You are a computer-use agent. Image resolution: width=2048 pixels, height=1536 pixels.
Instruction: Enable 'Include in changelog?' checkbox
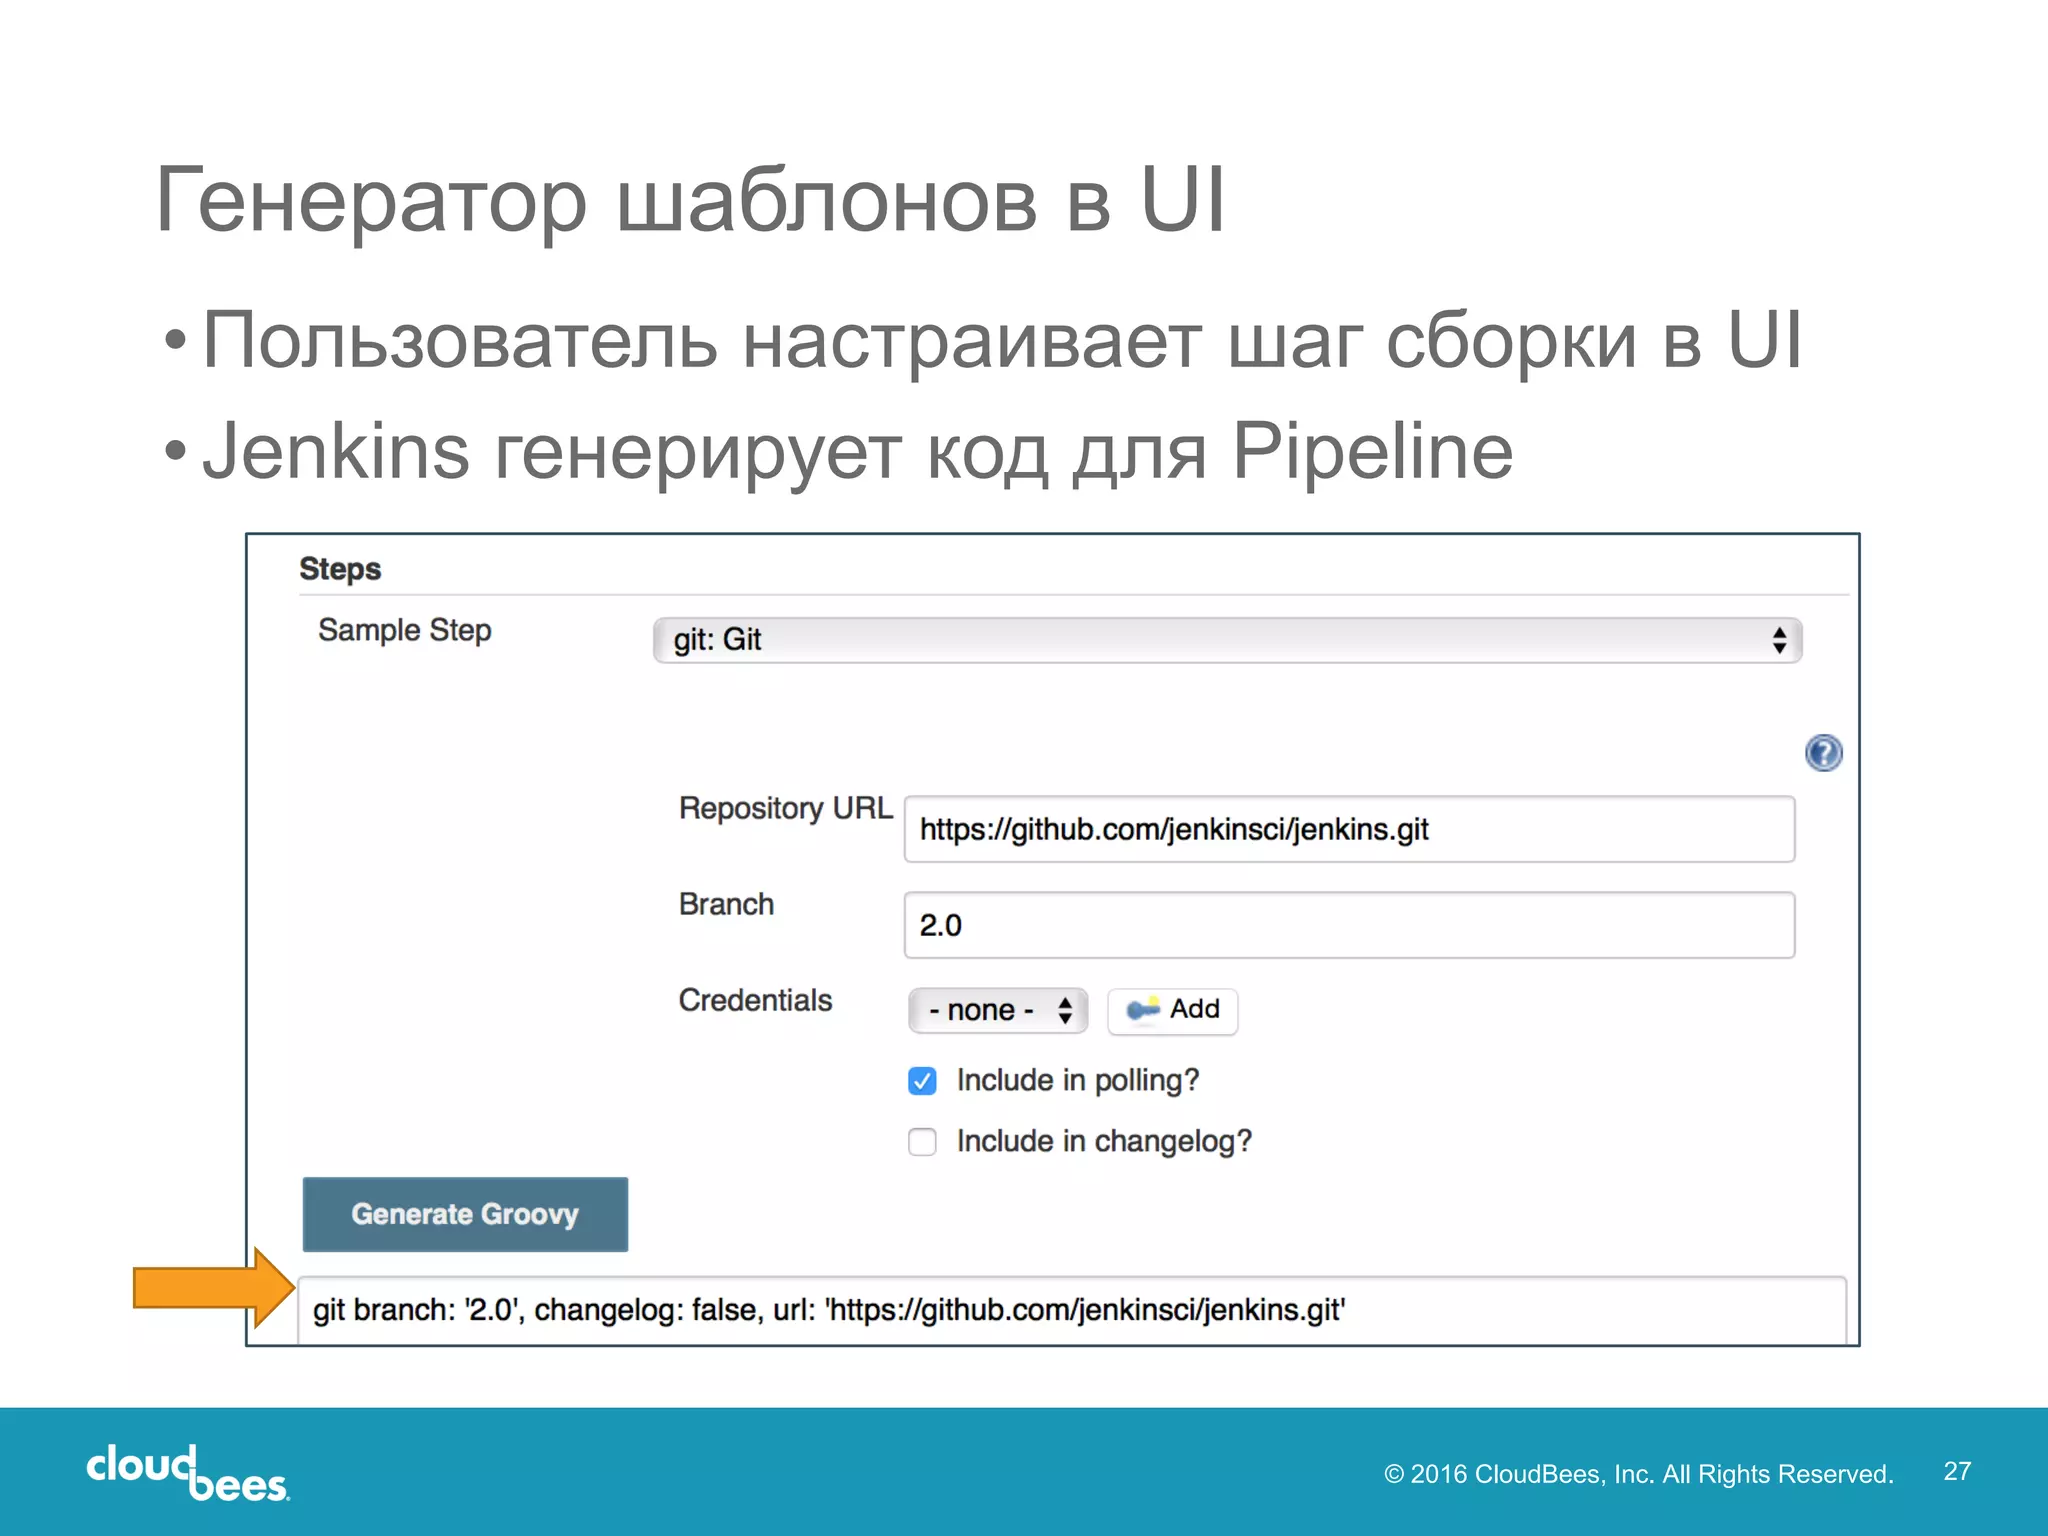(922, 1142)
